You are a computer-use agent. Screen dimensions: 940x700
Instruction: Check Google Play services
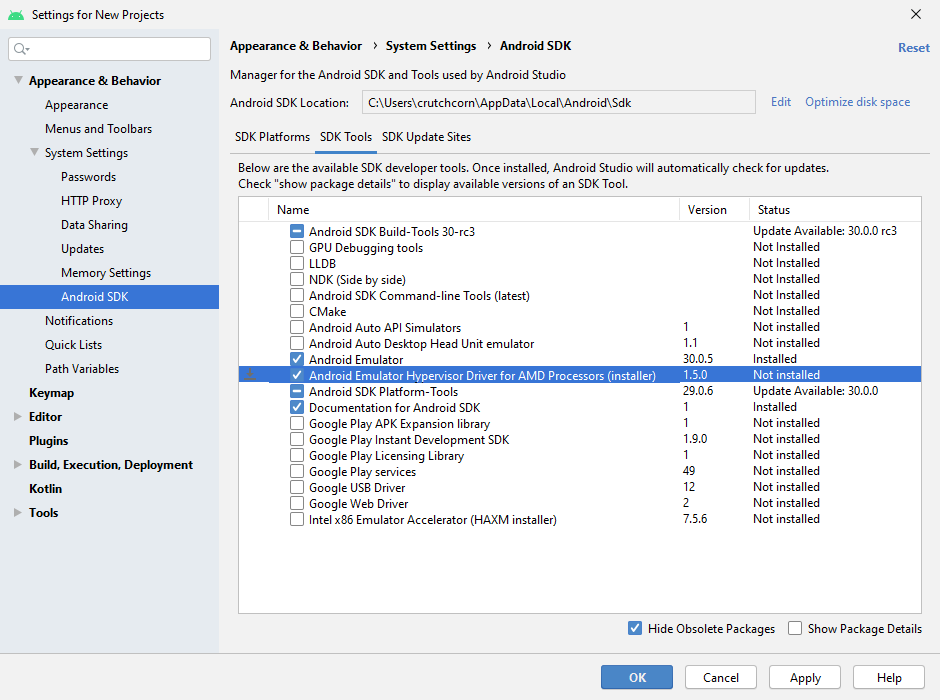coord(297,471)
